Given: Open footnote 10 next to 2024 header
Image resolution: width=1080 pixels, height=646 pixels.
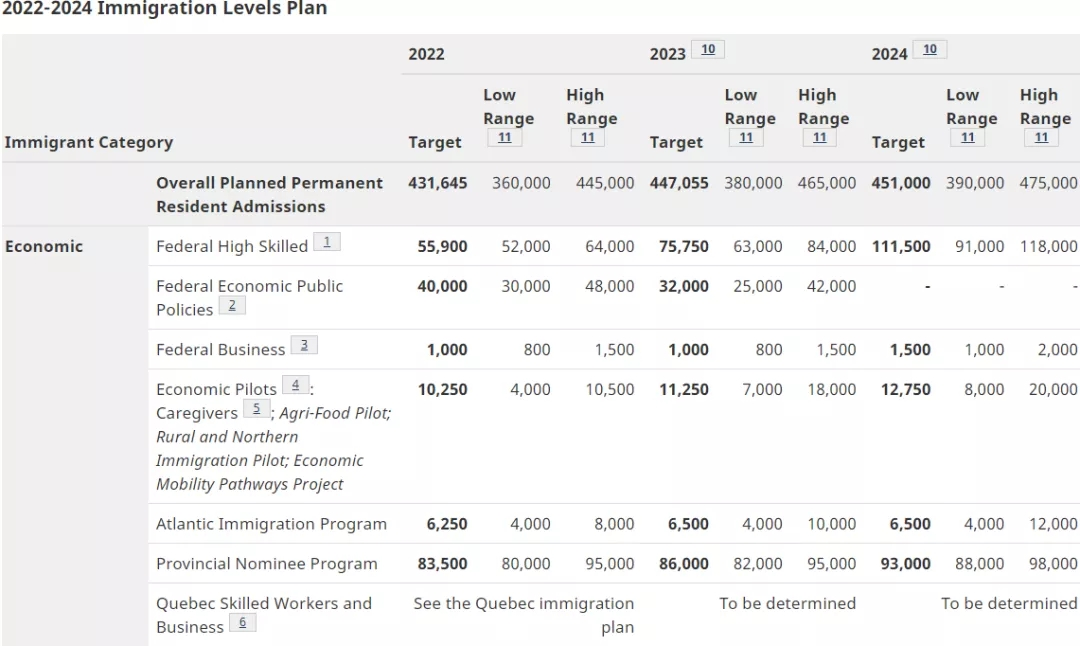Looking at the screenshot, I should (x=929, y=49).
